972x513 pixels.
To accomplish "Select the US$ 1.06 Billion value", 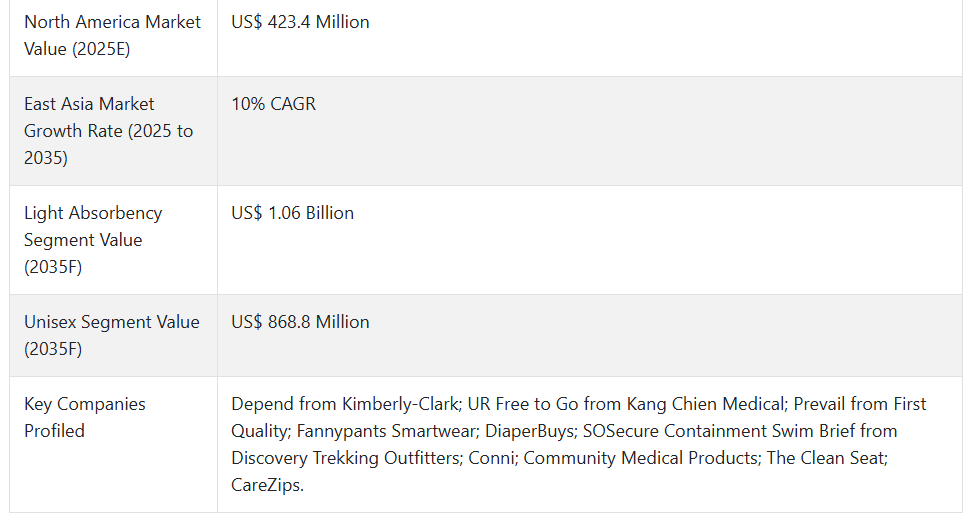I will 293,213.
